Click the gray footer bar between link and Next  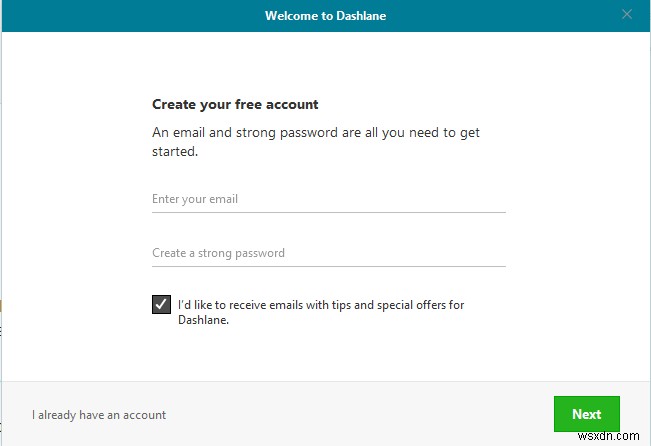click(x=360, y=414)
